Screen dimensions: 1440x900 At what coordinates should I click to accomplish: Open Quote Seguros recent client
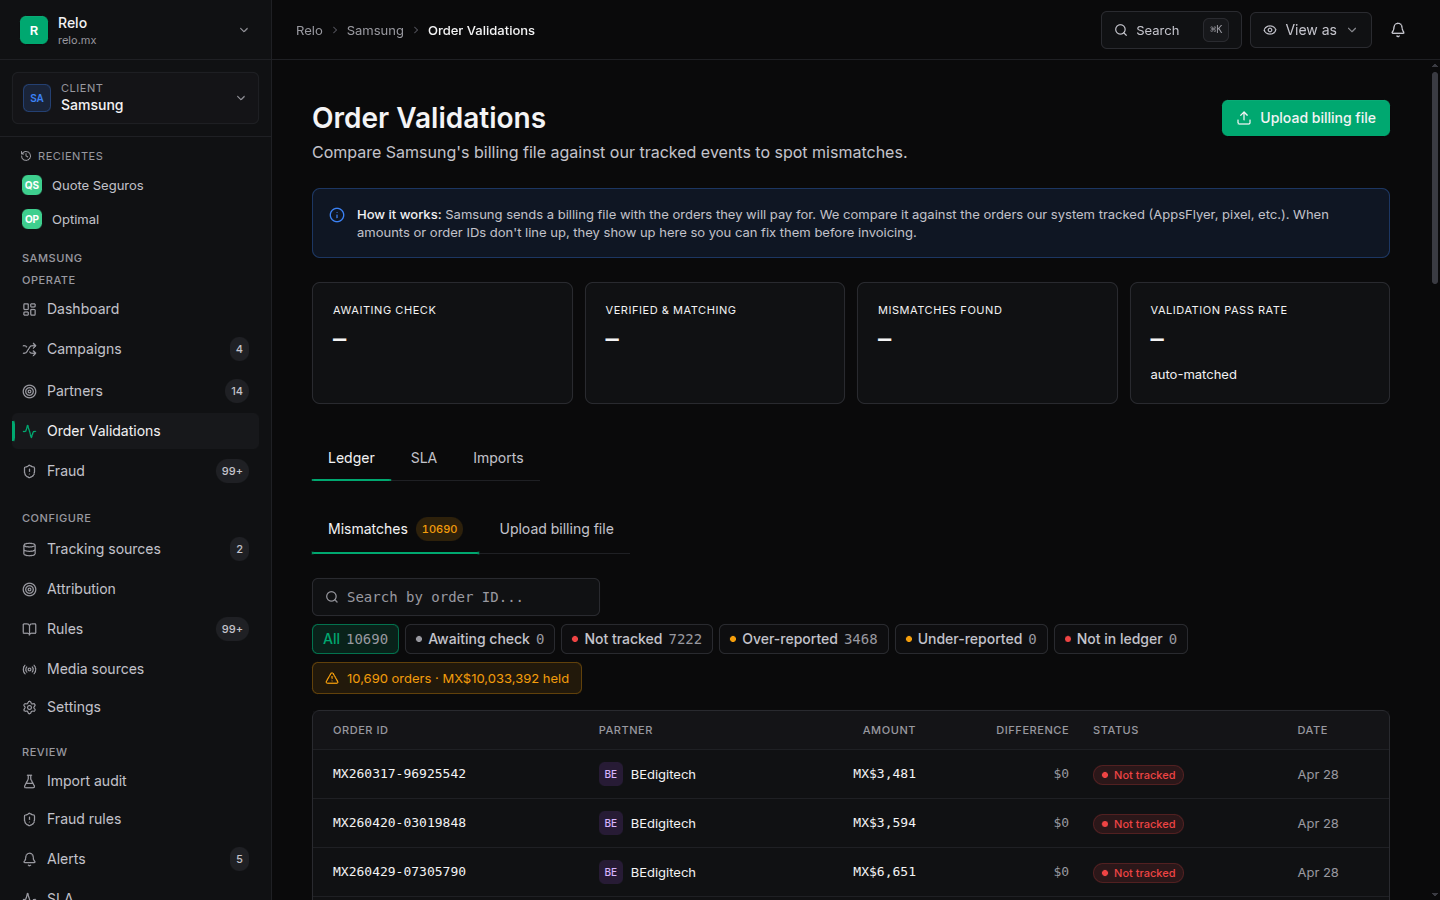135,185
